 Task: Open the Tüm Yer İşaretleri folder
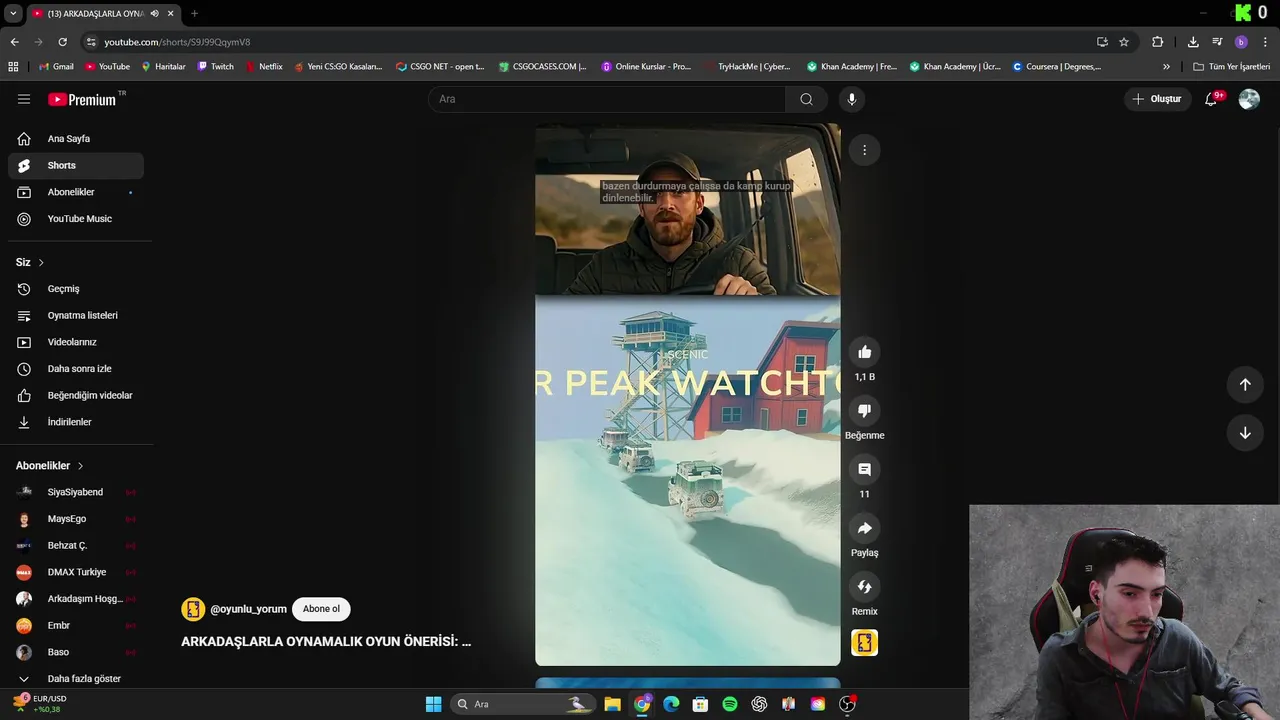pyautogui.click(x=1231, y=67)
